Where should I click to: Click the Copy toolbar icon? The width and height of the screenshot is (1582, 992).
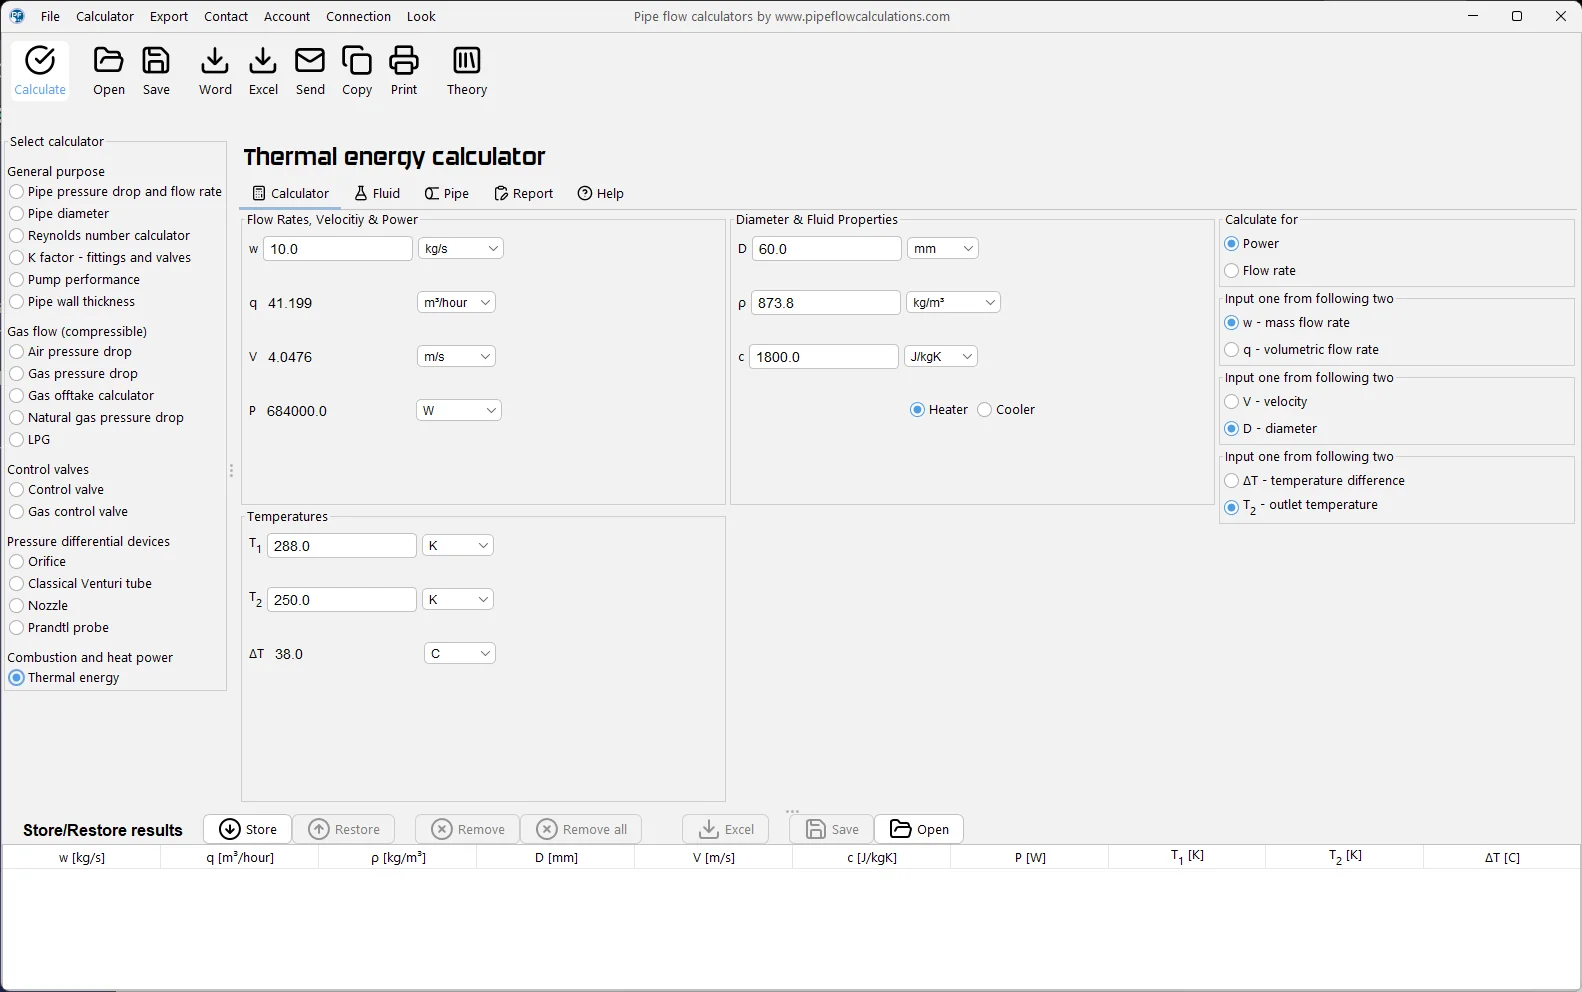357,70
